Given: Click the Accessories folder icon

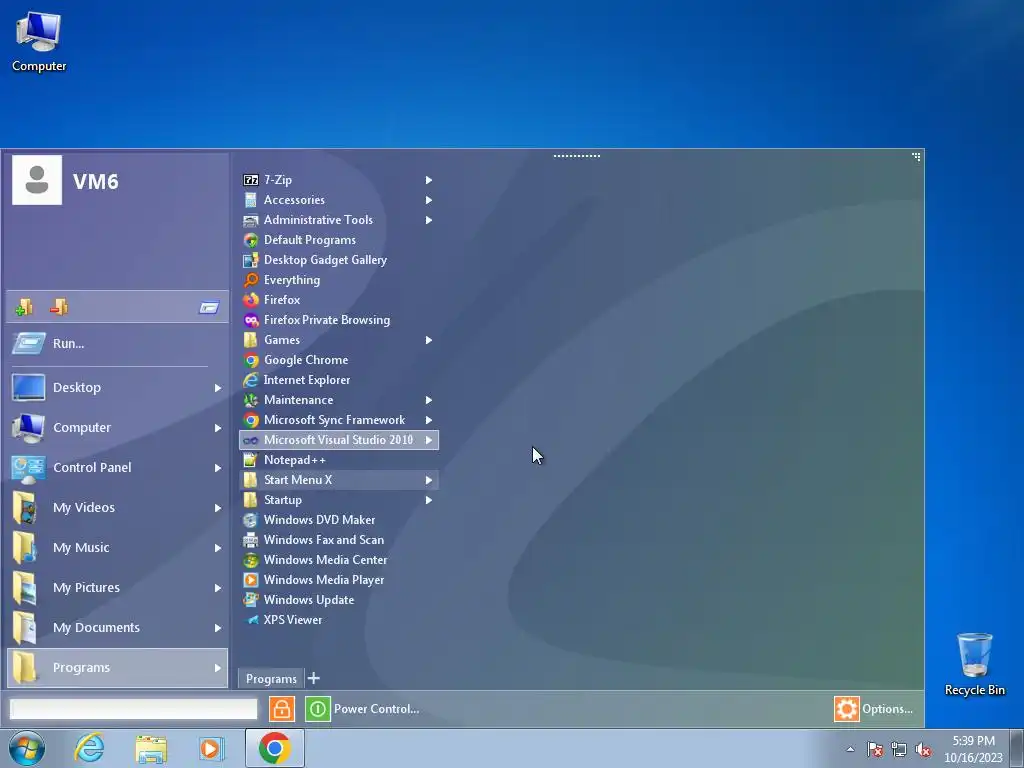Looking at the screenshot, I should tap(251, 200).
